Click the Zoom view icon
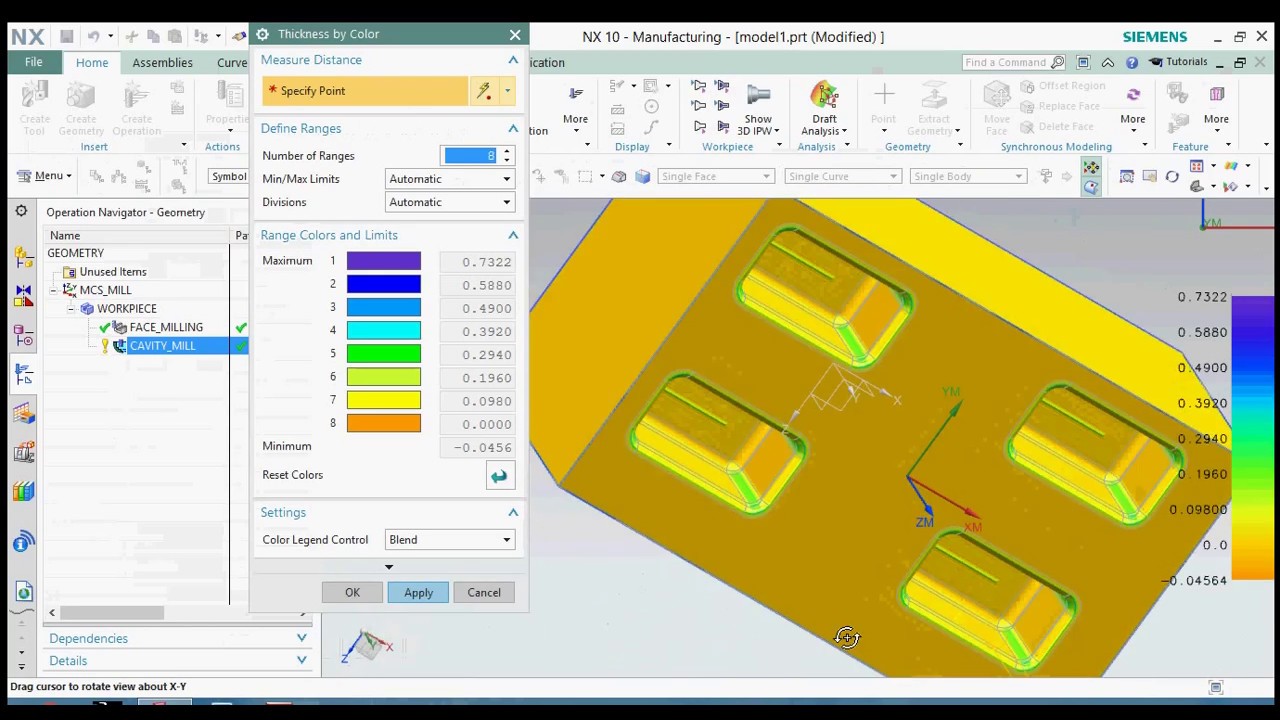The width and height of the screenshot is (1280, 720). point(1127,177)
